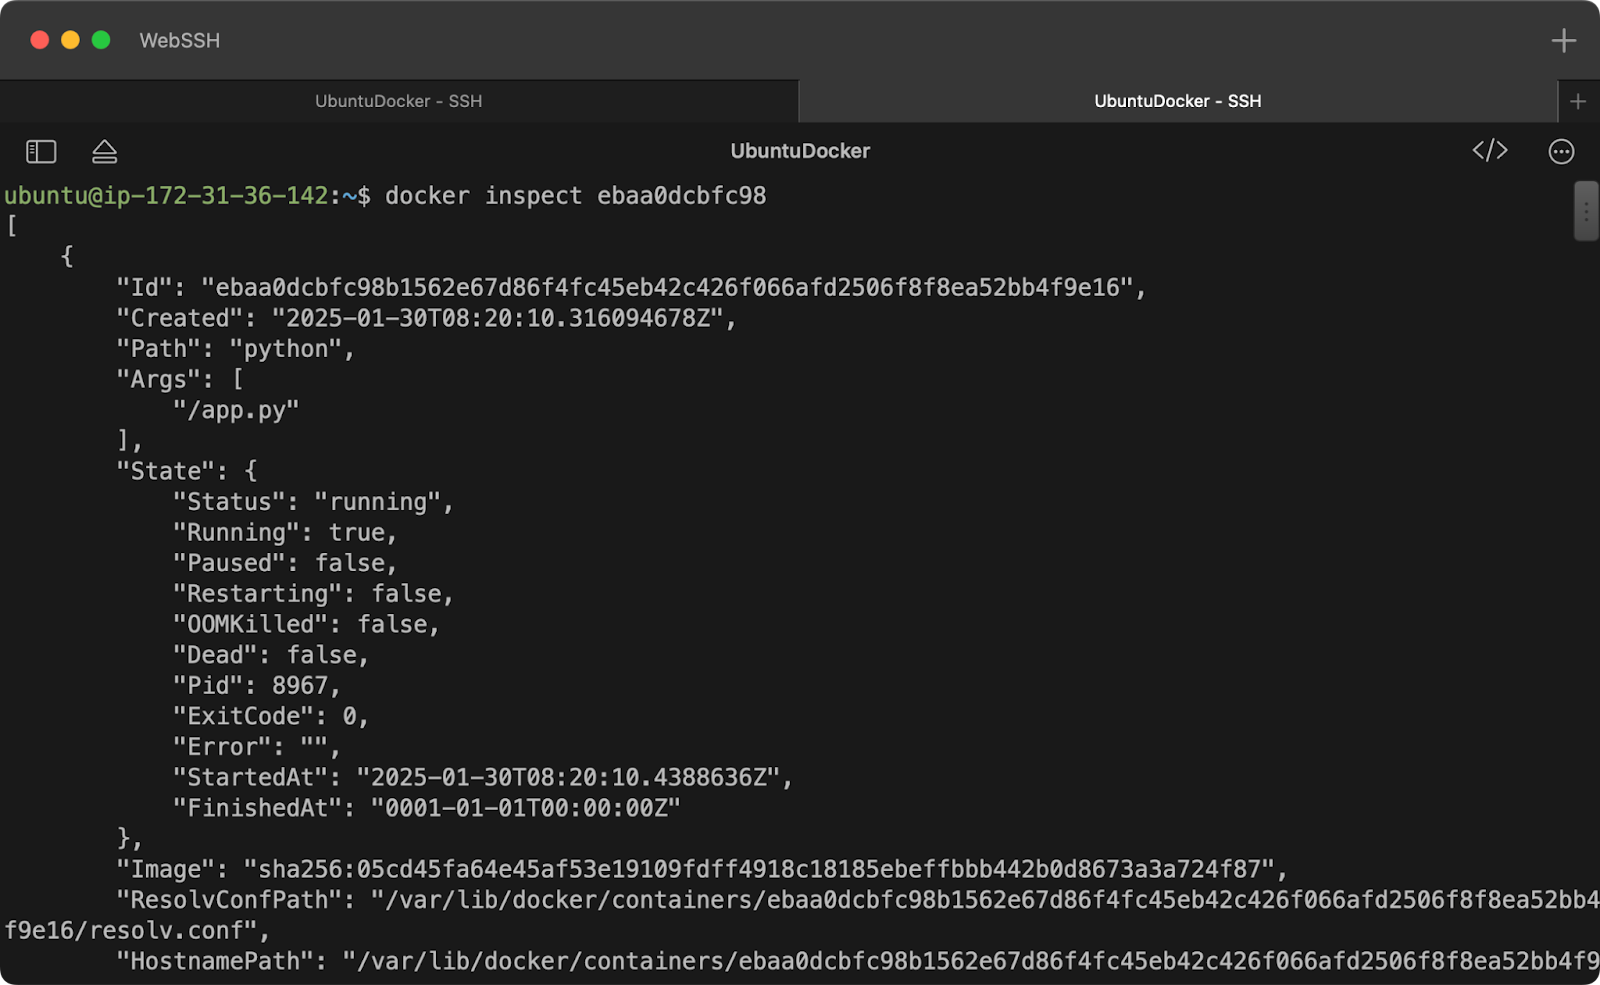Viewport: 1600px width, 985px height.
Task: Click the green fullscreen window button
Action: 101,40
